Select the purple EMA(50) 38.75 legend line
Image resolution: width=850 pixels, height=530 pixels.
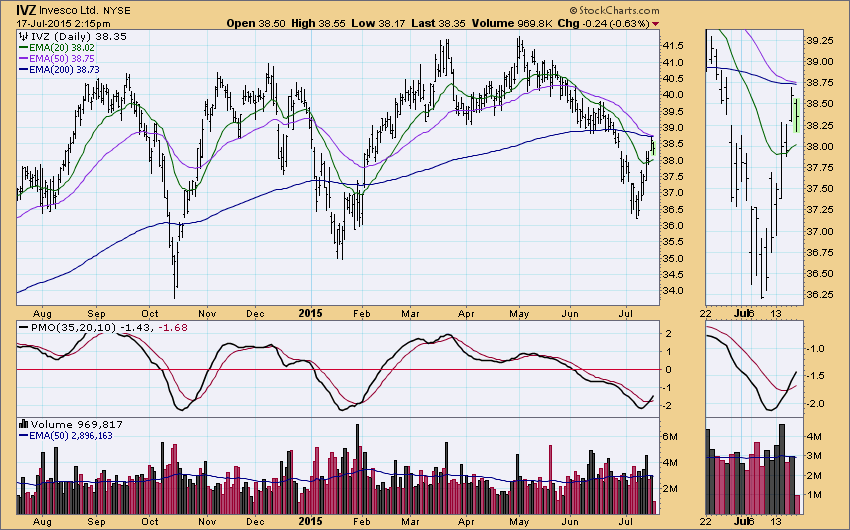pos(23,59)
